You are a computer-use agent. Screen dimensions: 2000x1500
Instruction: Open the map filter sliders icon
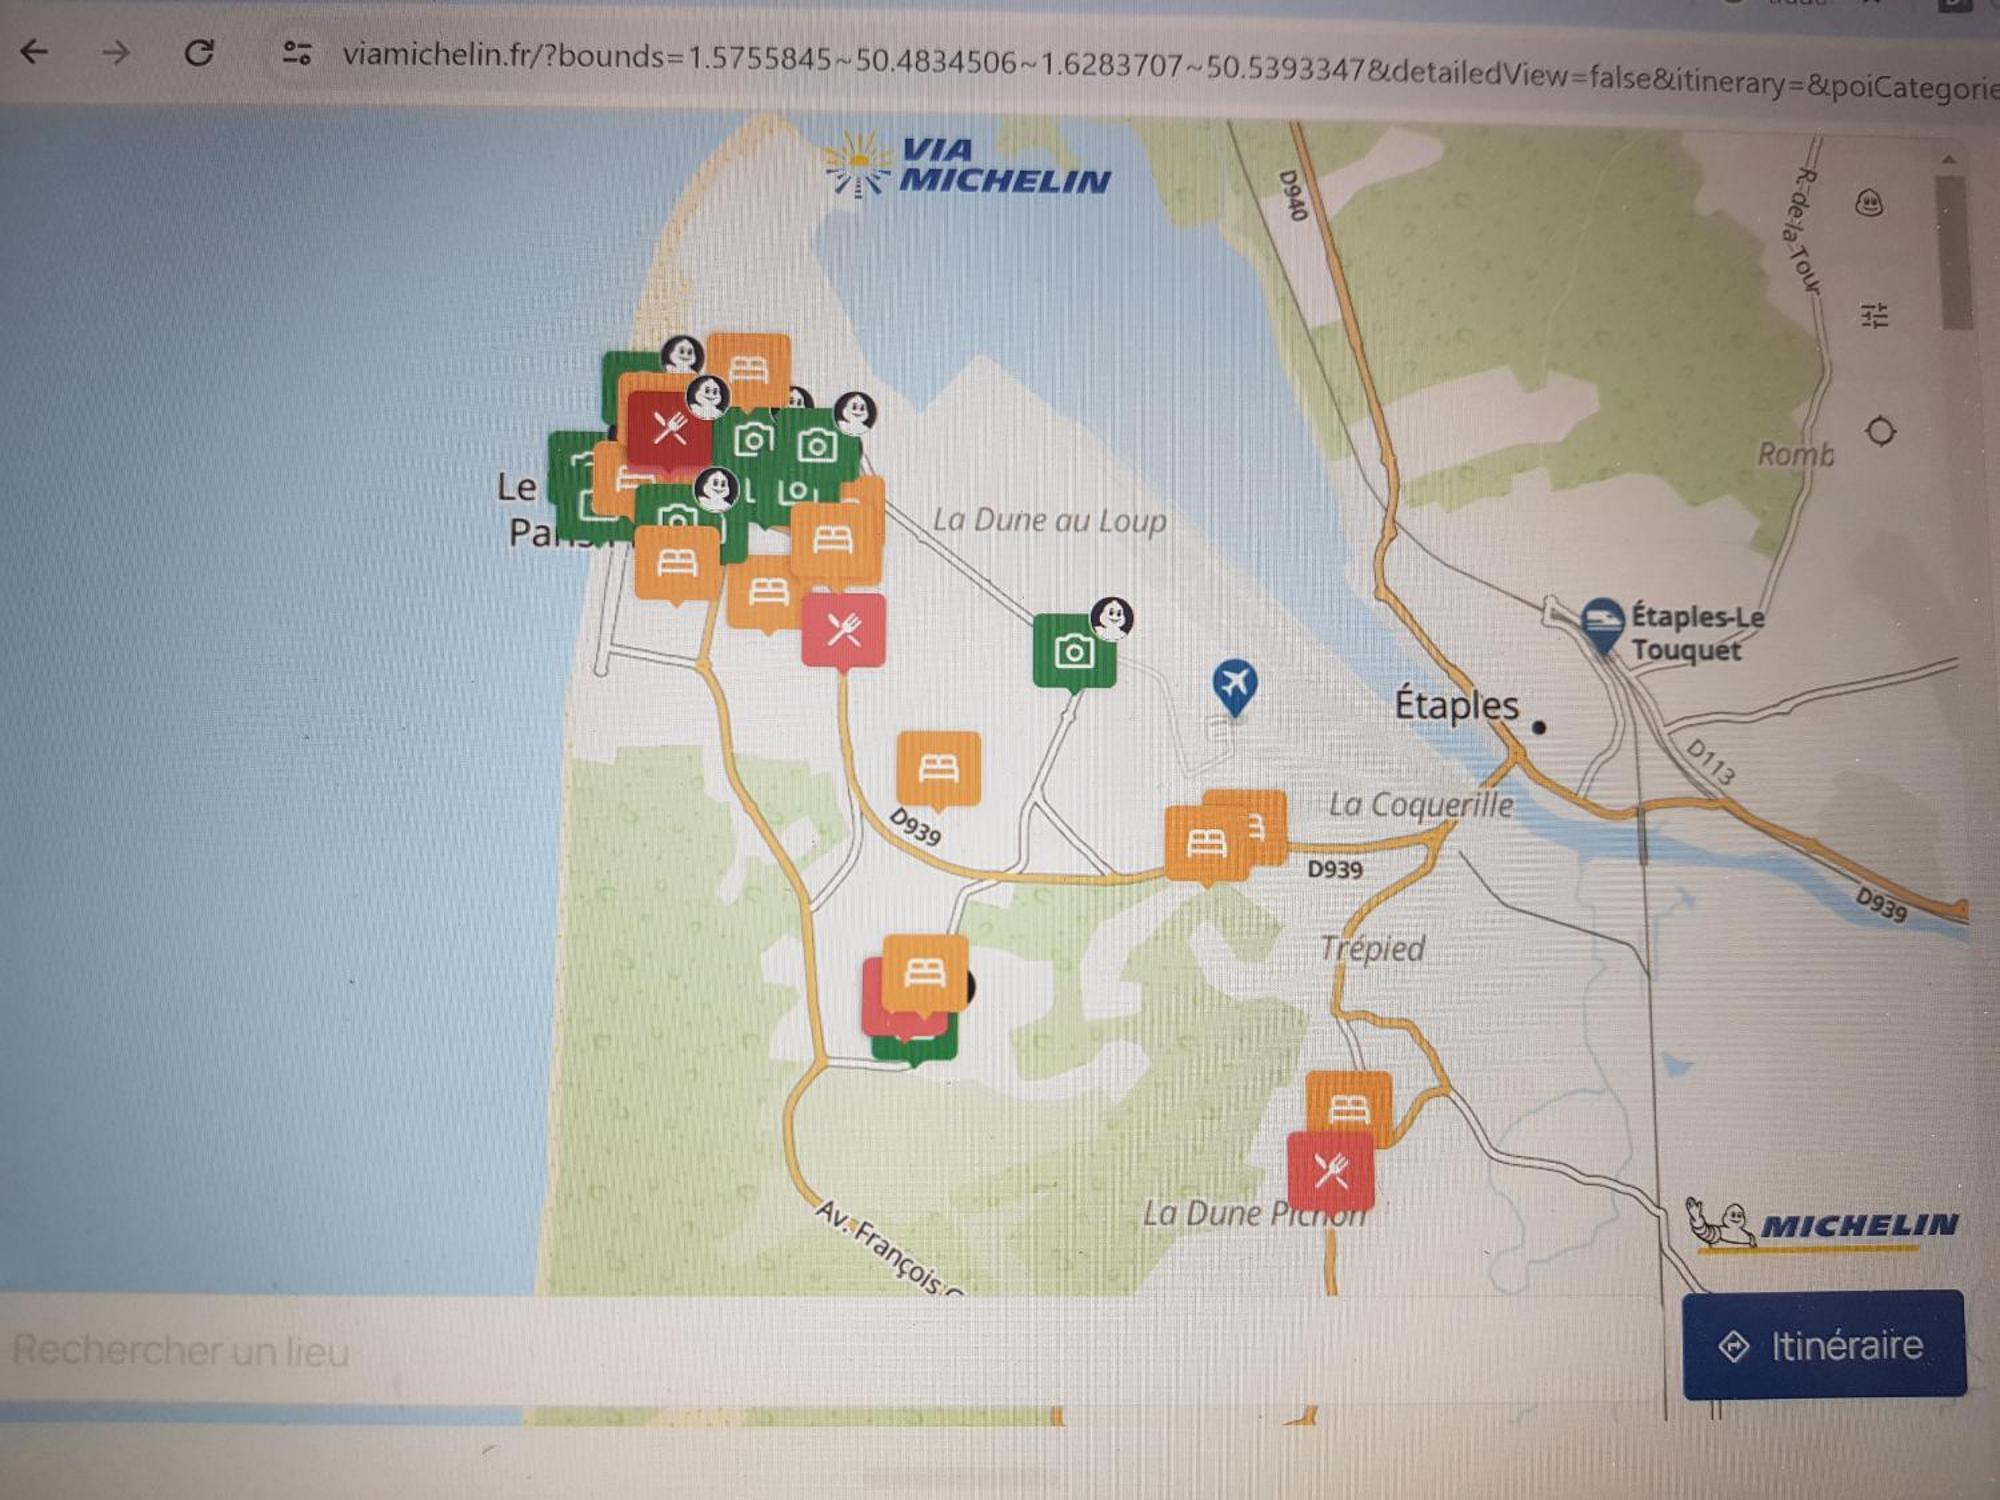1874,316
